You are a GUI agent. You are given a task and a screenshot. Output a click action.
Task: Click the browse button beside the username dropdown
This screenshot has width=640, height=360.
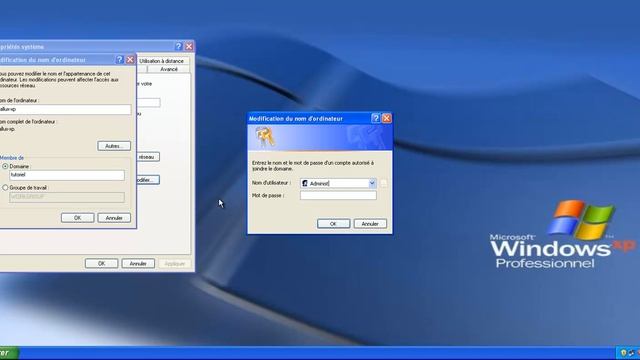pyautogui.click(x=383, y=183)
